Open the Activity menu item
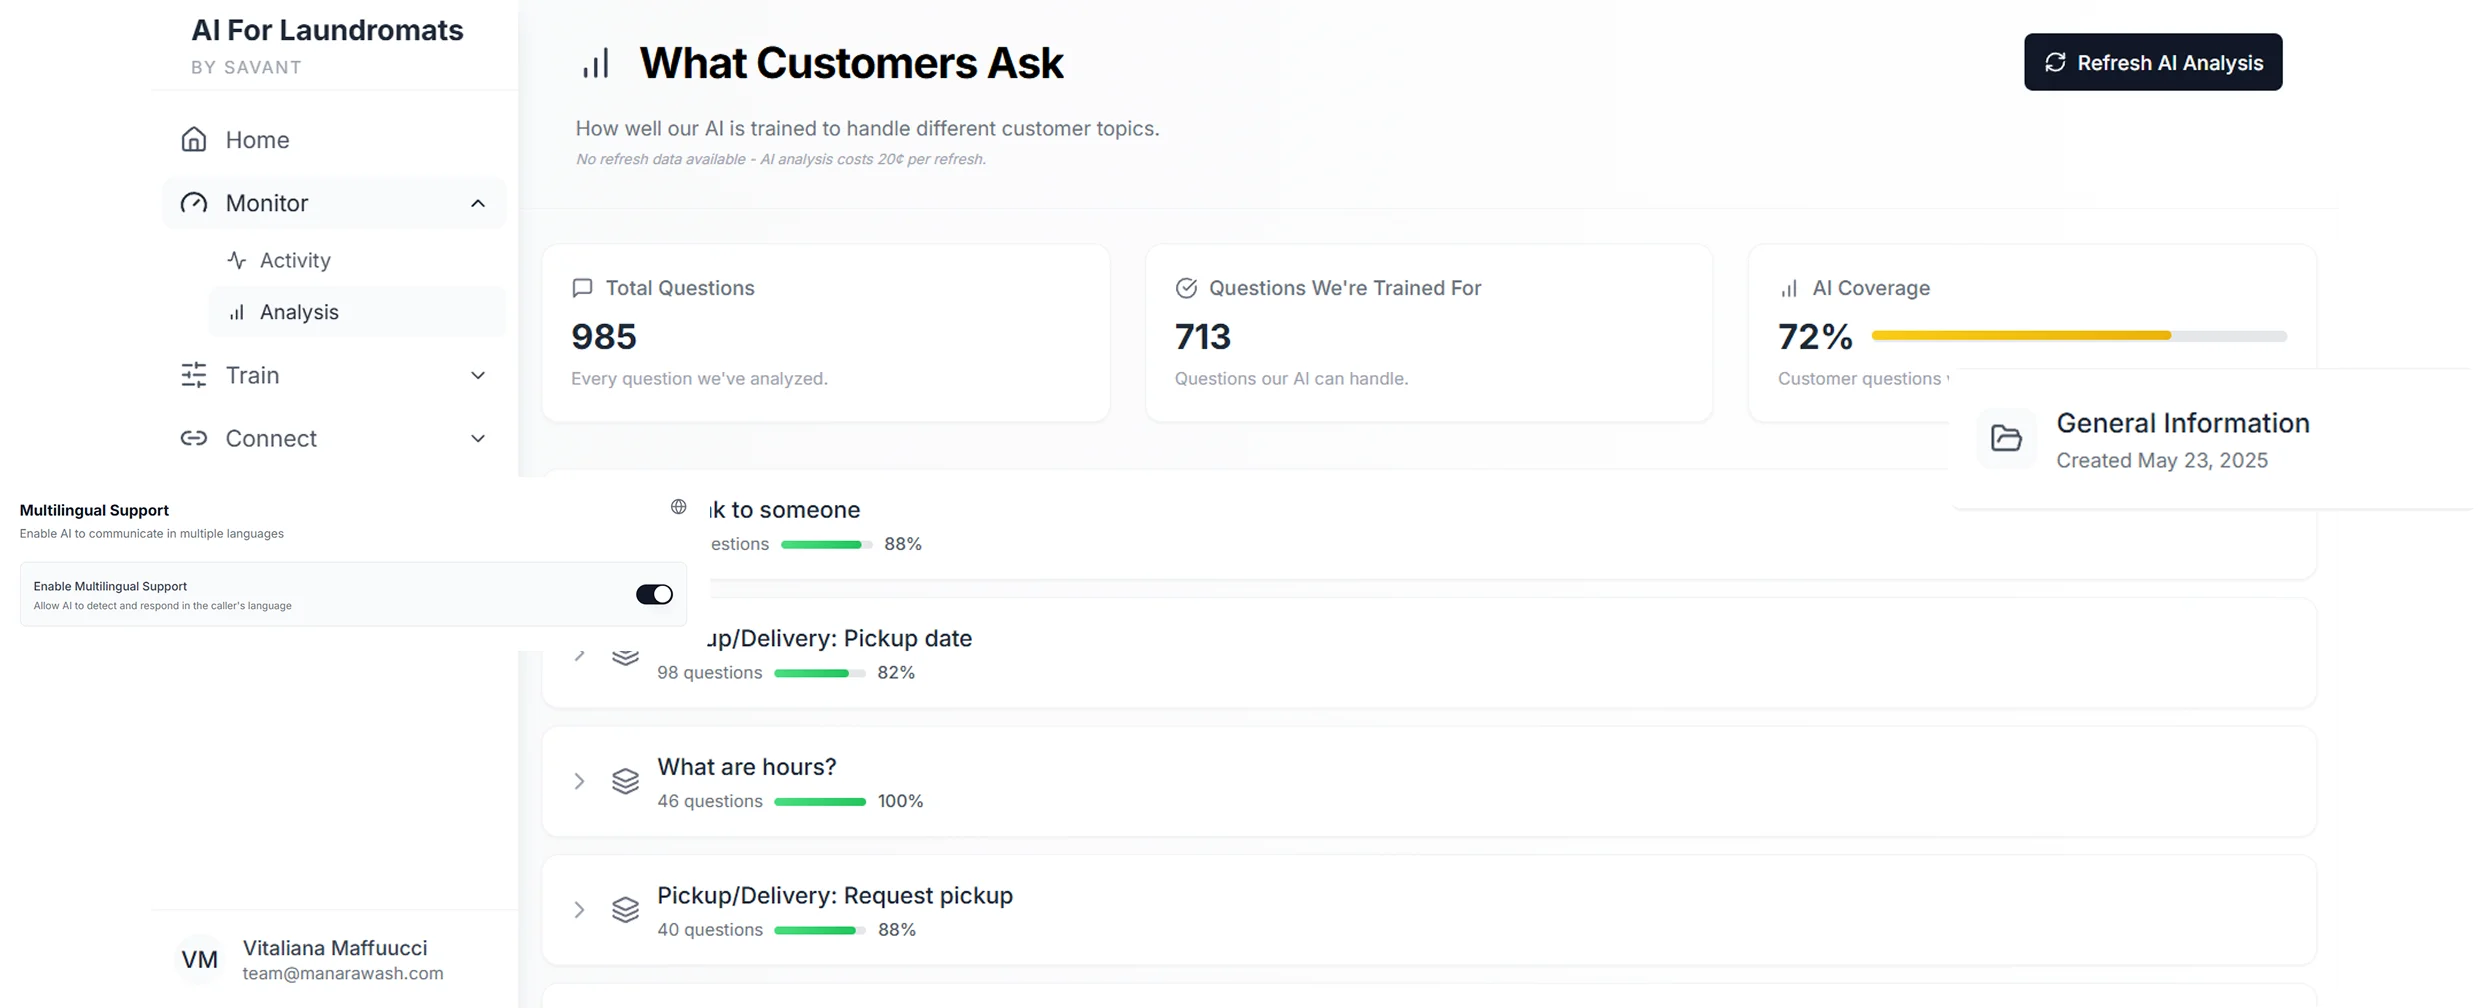2480x1008 pixels. pyautogui.click(x=295, y=260)
